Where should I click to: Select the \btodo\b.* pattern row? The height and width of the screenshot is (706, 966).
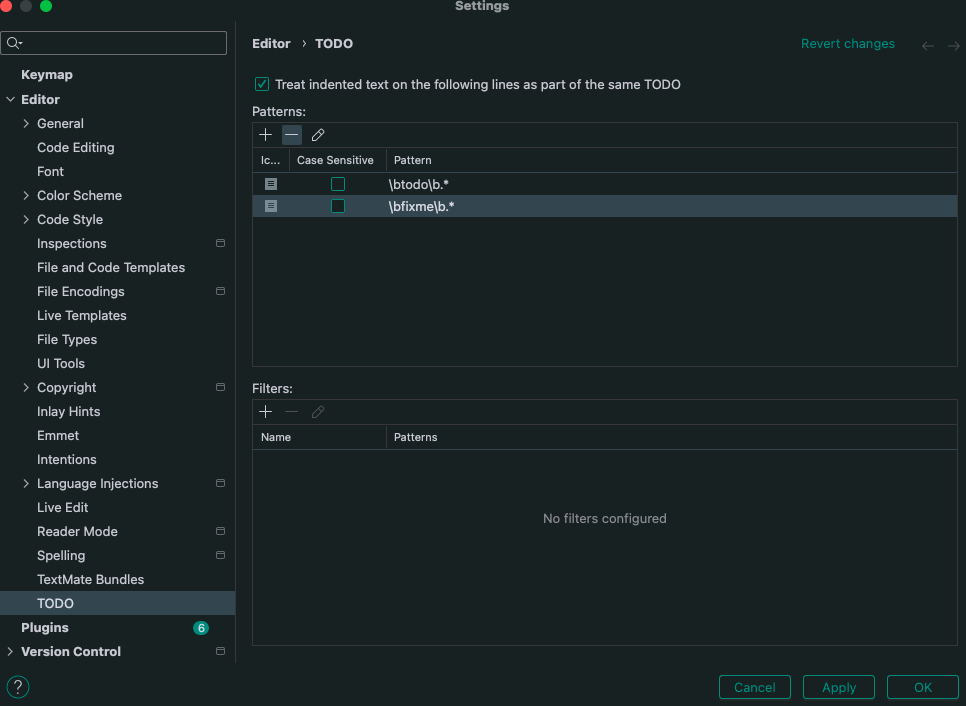[x=605, y=184]
